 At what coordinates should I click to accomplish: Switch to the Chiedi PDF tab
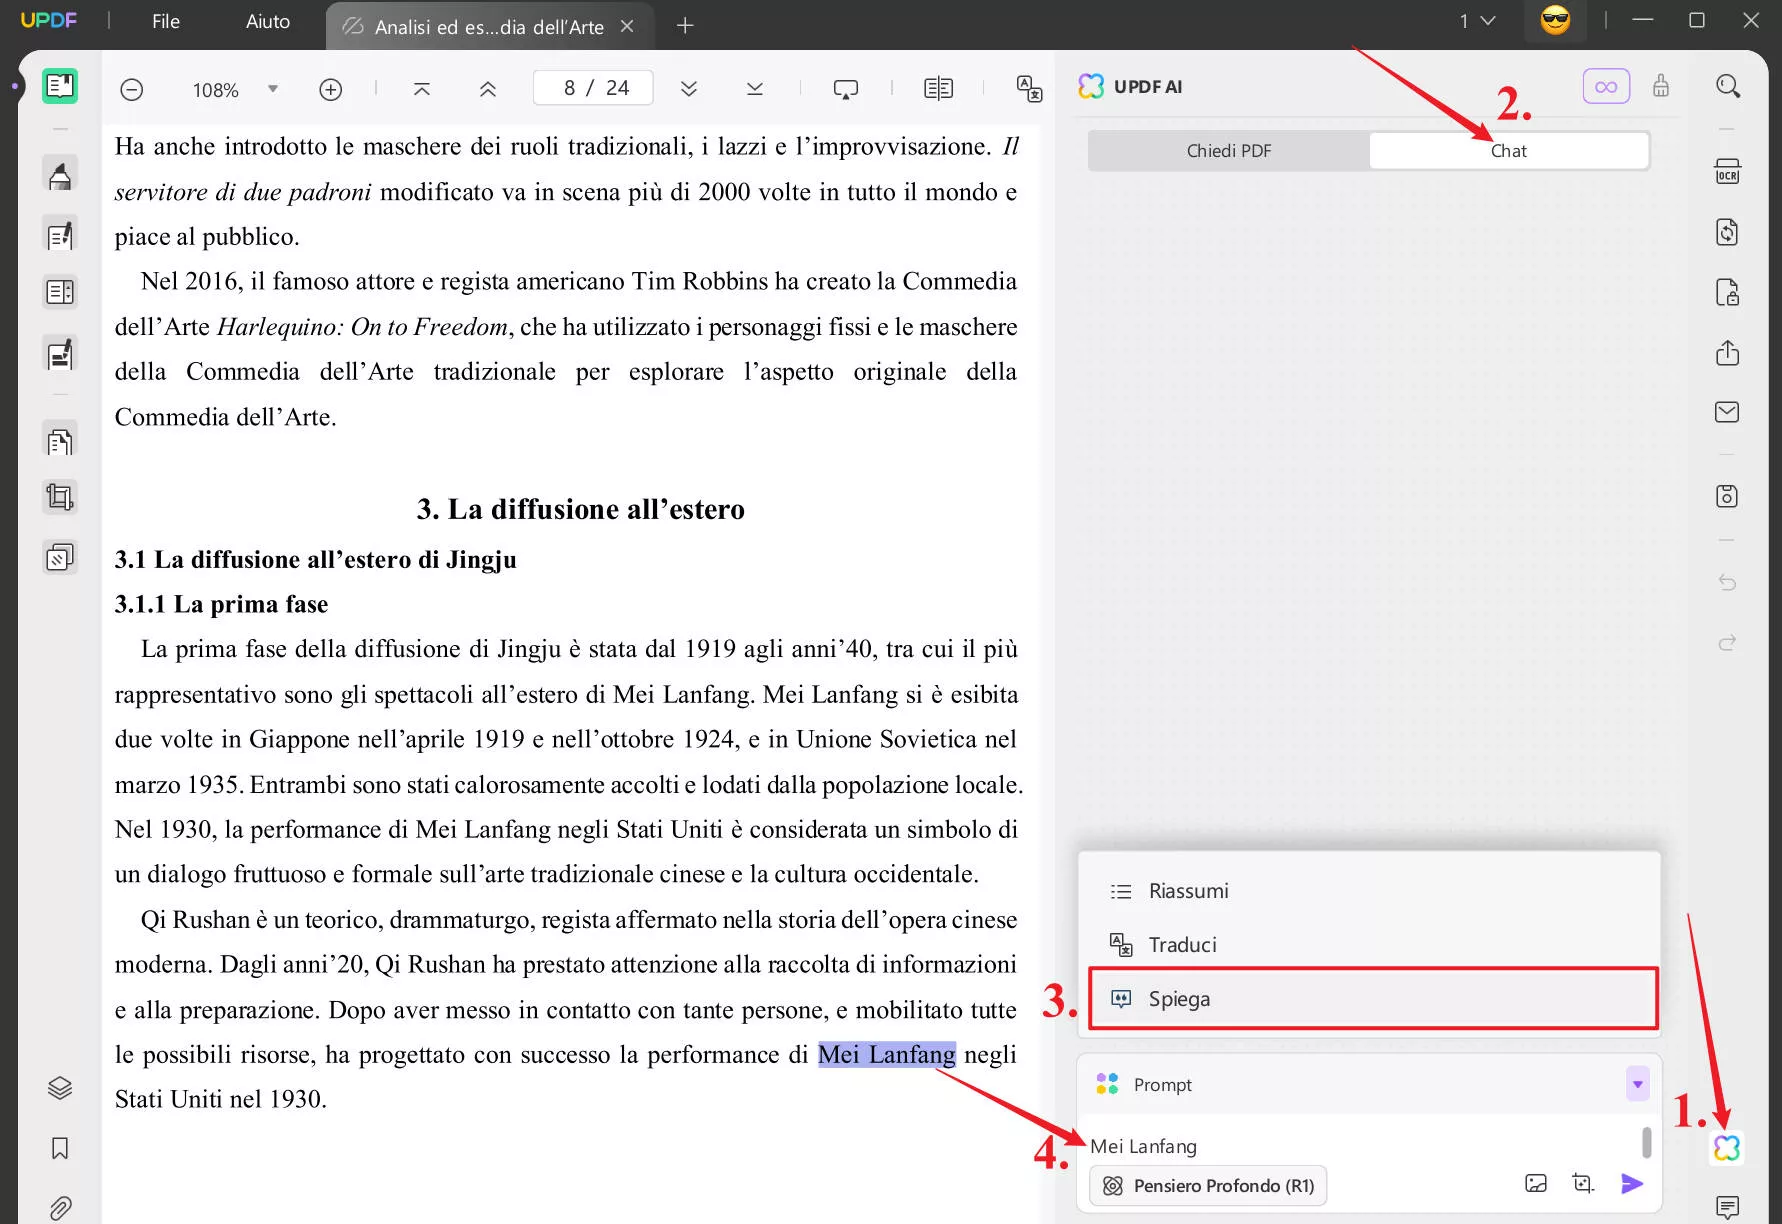point(1229,150)
